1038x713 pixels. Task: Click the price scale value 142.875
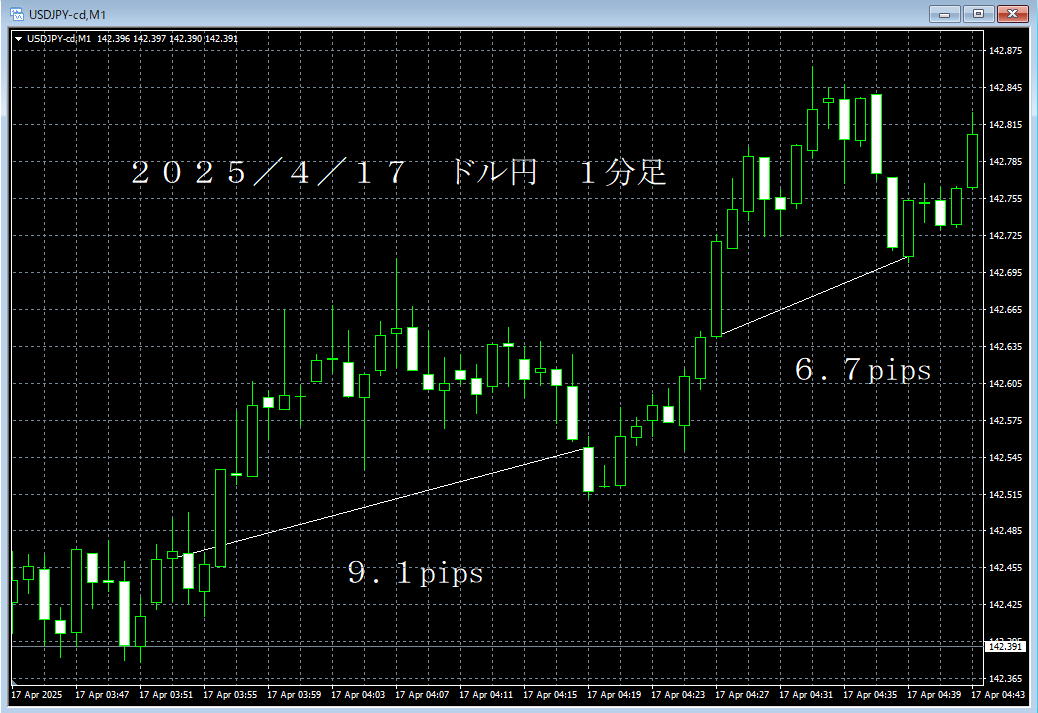(1005, 51)
